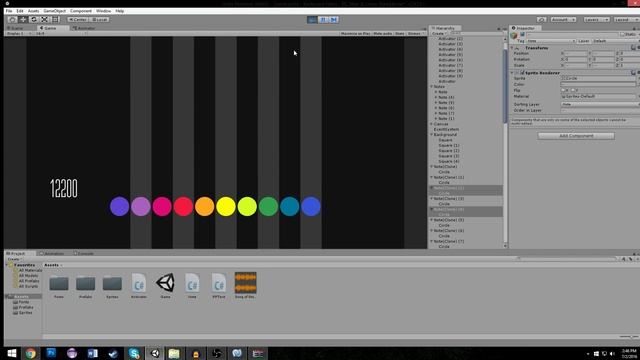
Task: Open Skype from the taskbar
Action: [x=134, y=353]
